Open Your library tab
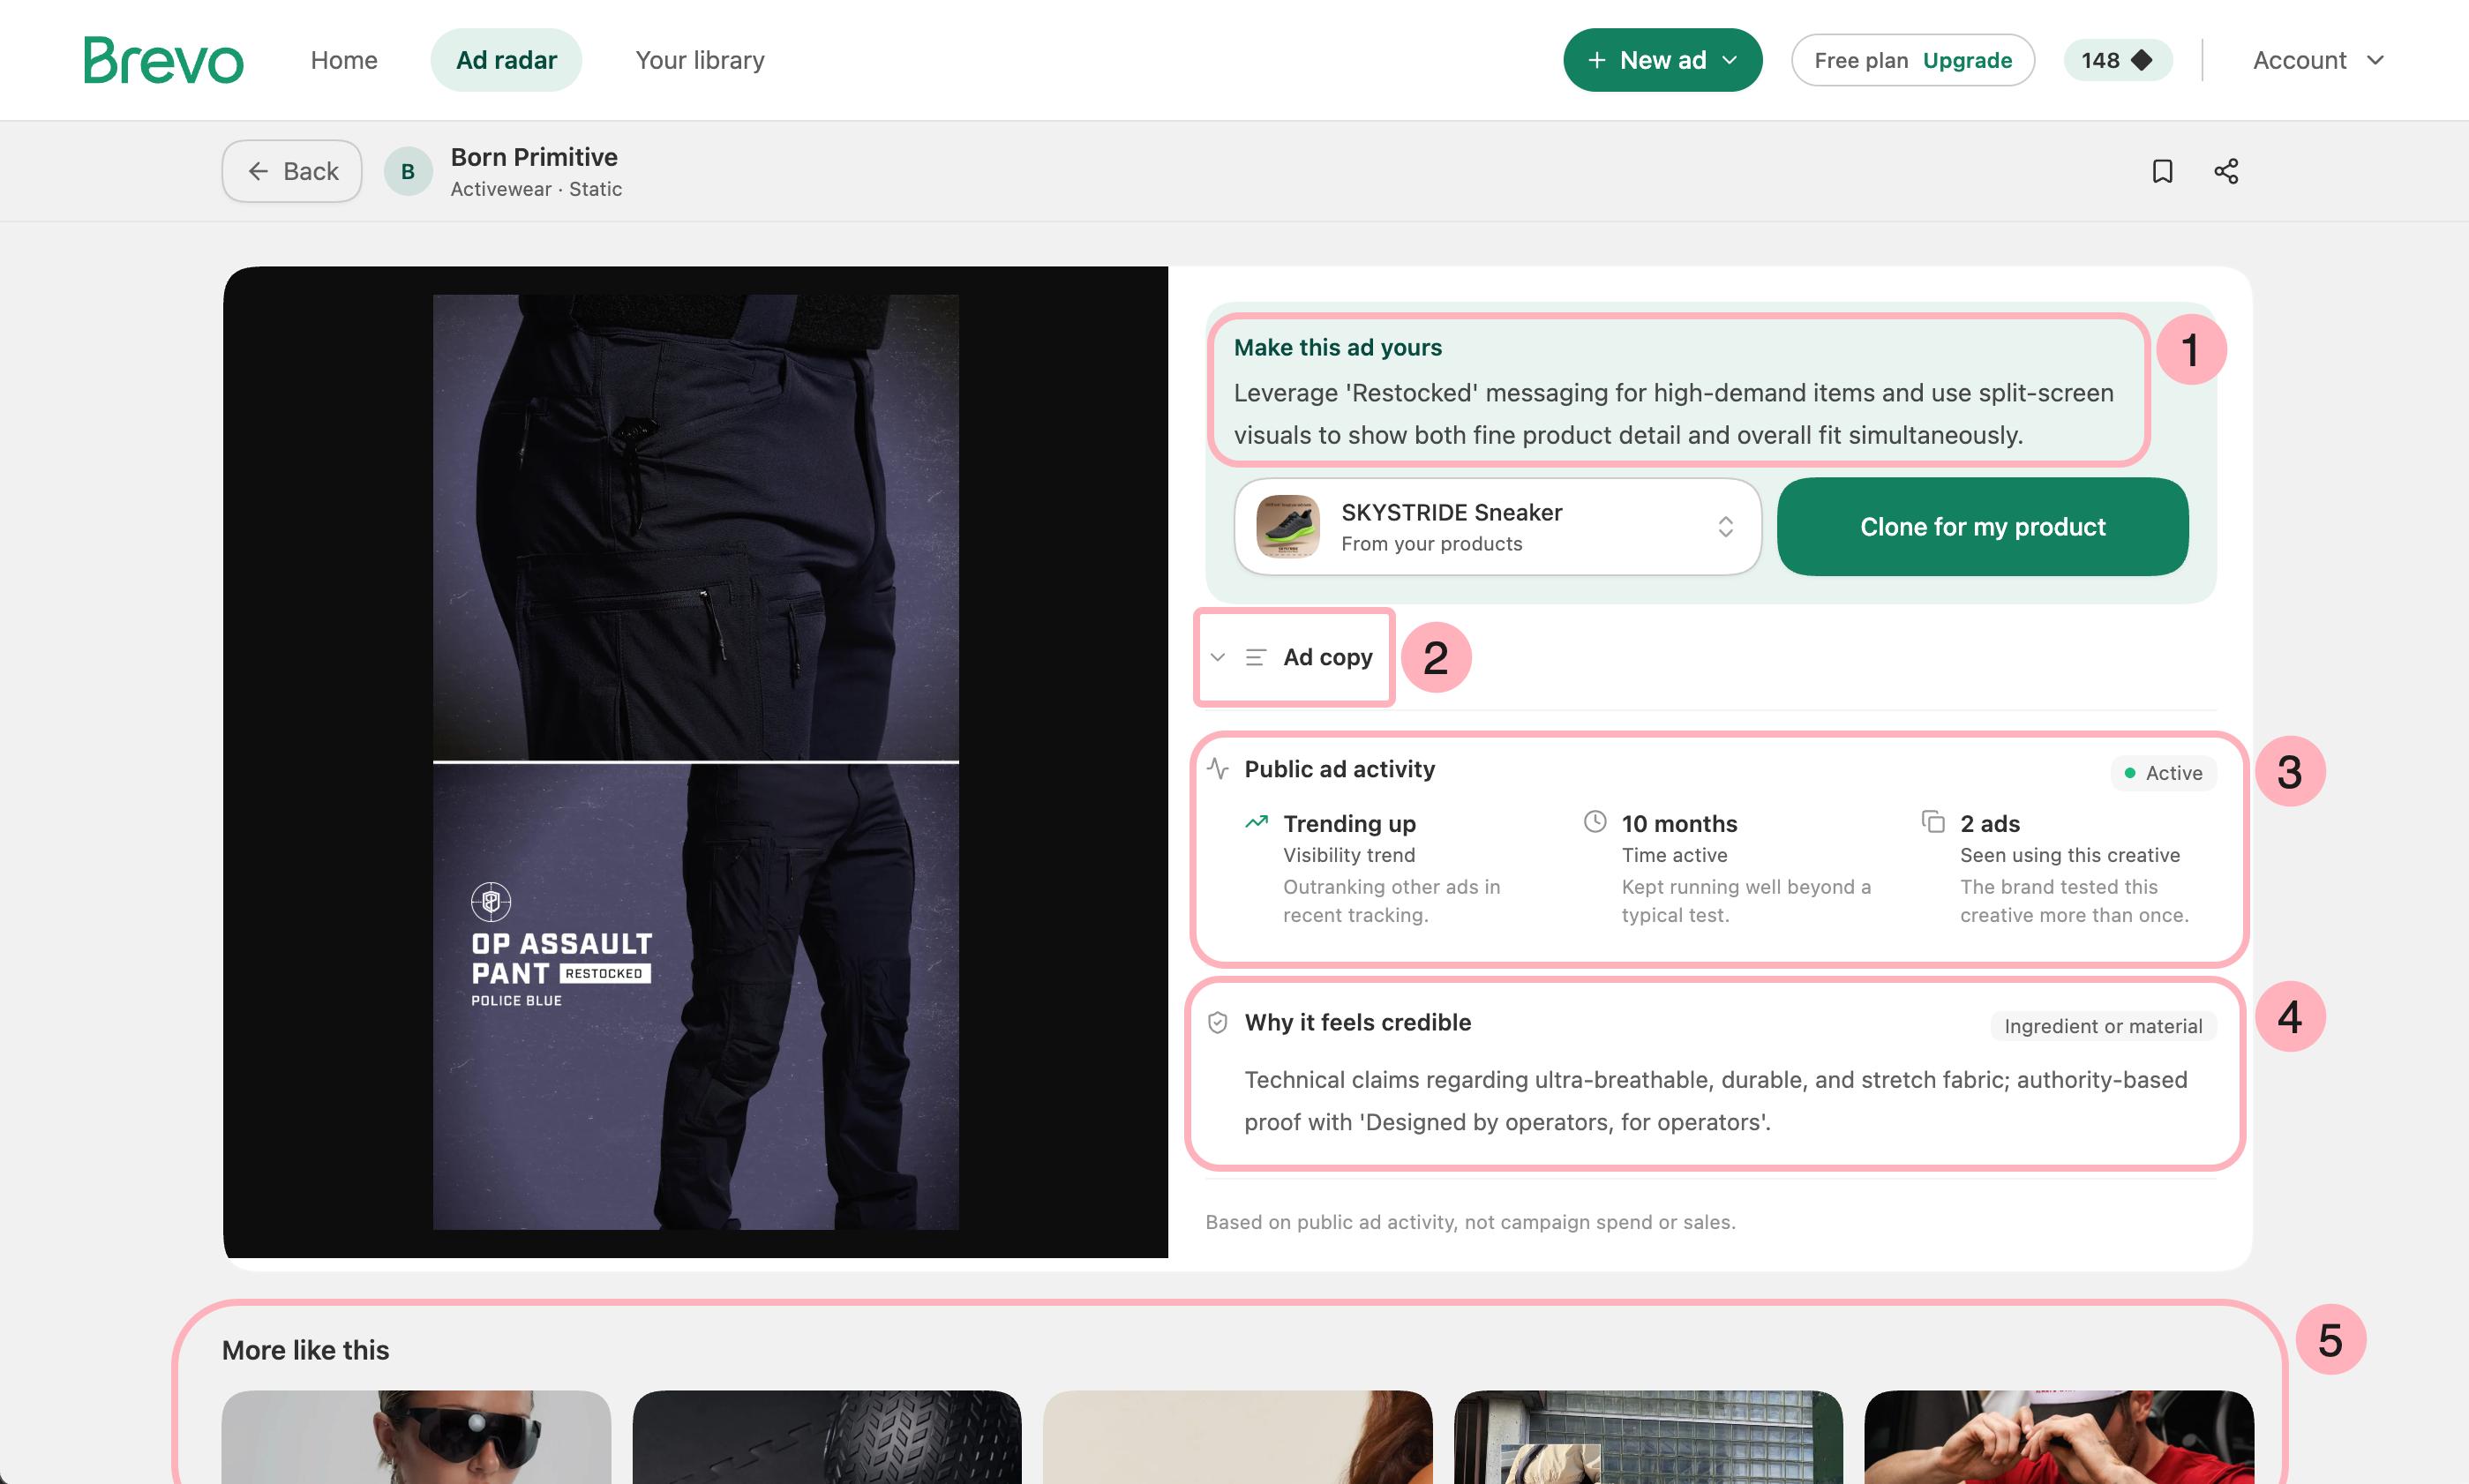Image resolution: width=2469 pixels, height=1484 pixels. (699, 60)
